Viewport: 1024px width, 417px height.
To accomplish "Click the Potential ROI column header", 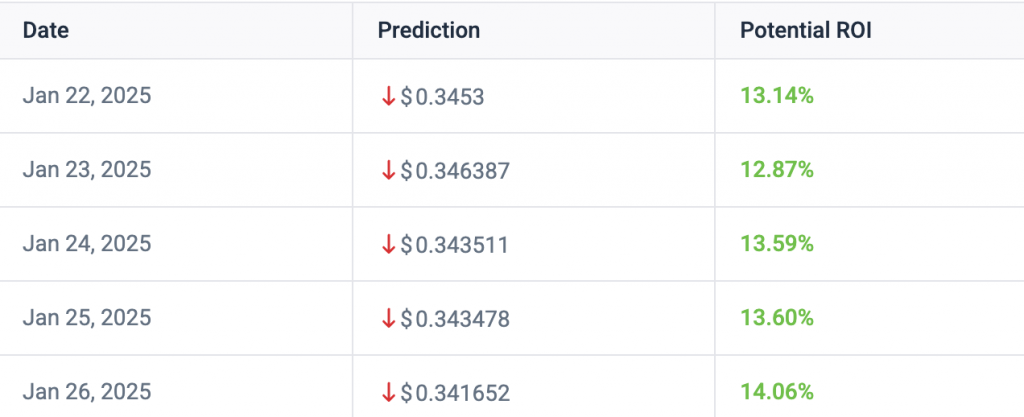I will [x=805, y=31].
